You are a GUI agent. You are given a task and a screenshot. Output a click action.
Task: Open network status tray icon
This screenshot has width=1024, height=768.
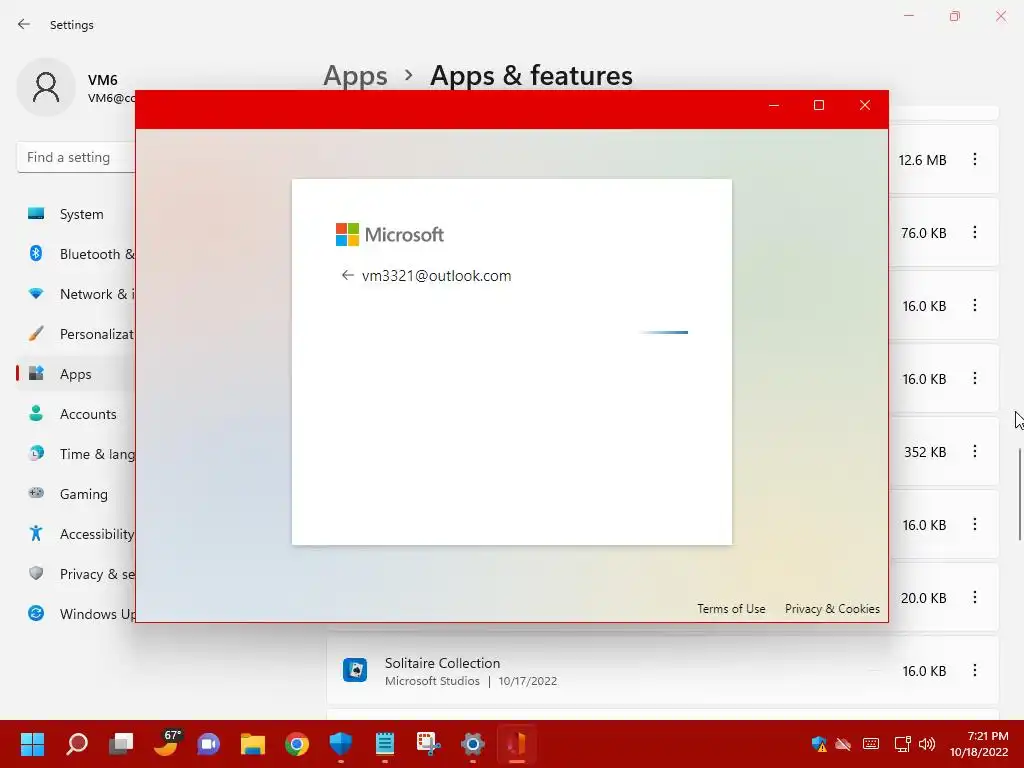902,744
